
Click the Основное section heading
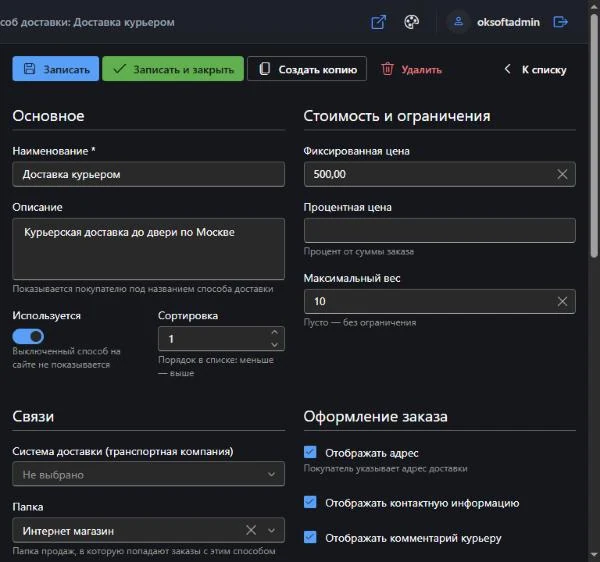[x=48, y=116]
